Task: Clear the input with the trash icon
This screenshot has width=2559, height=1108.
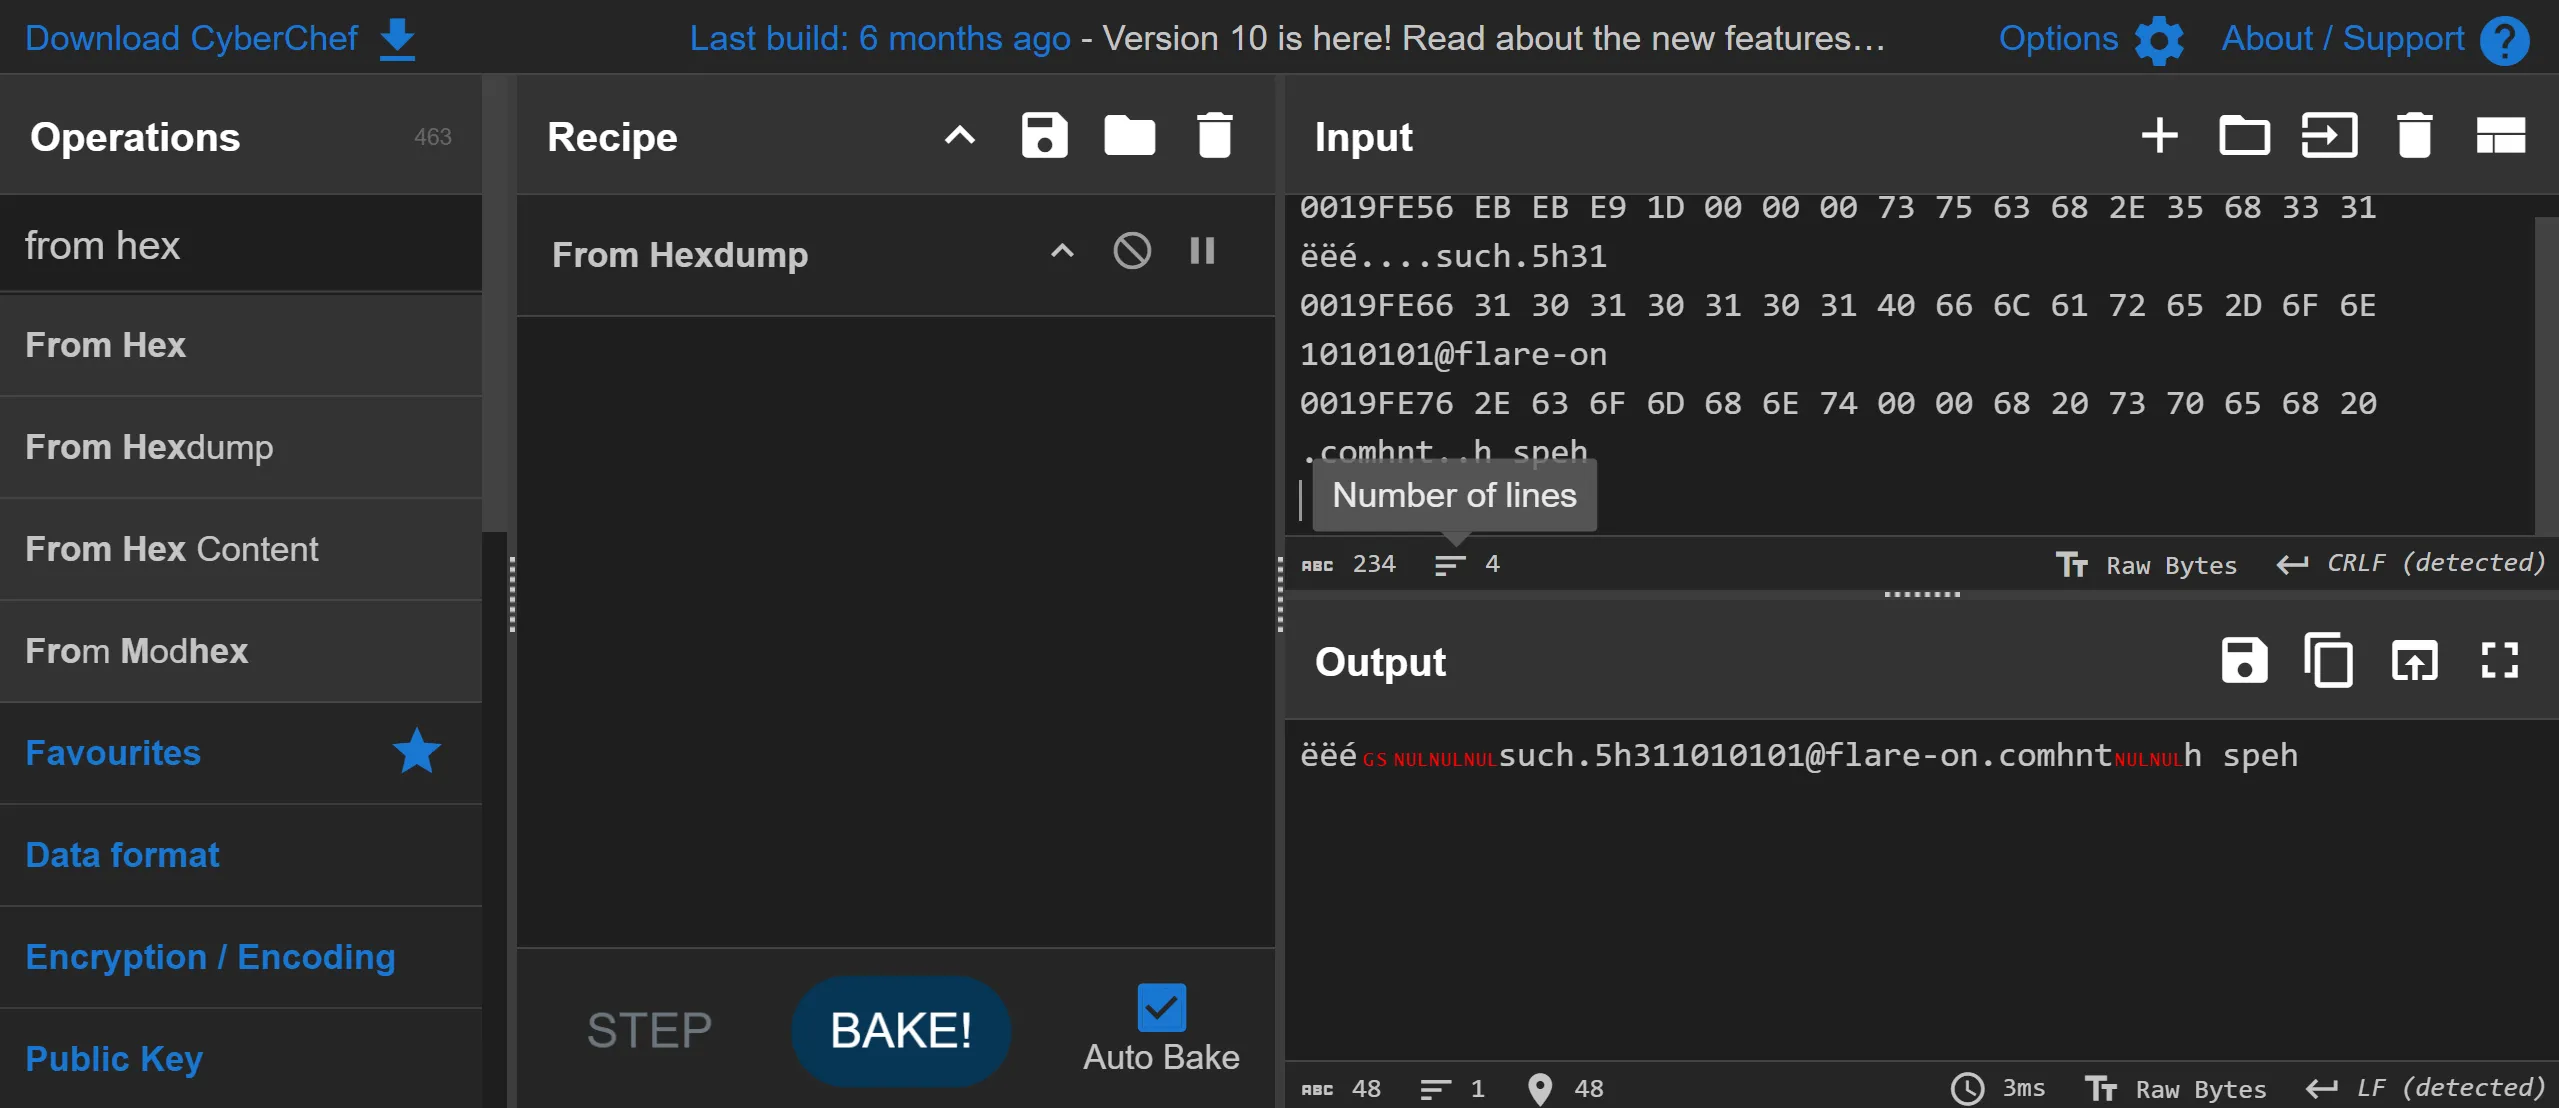Action: (2414, 136)
